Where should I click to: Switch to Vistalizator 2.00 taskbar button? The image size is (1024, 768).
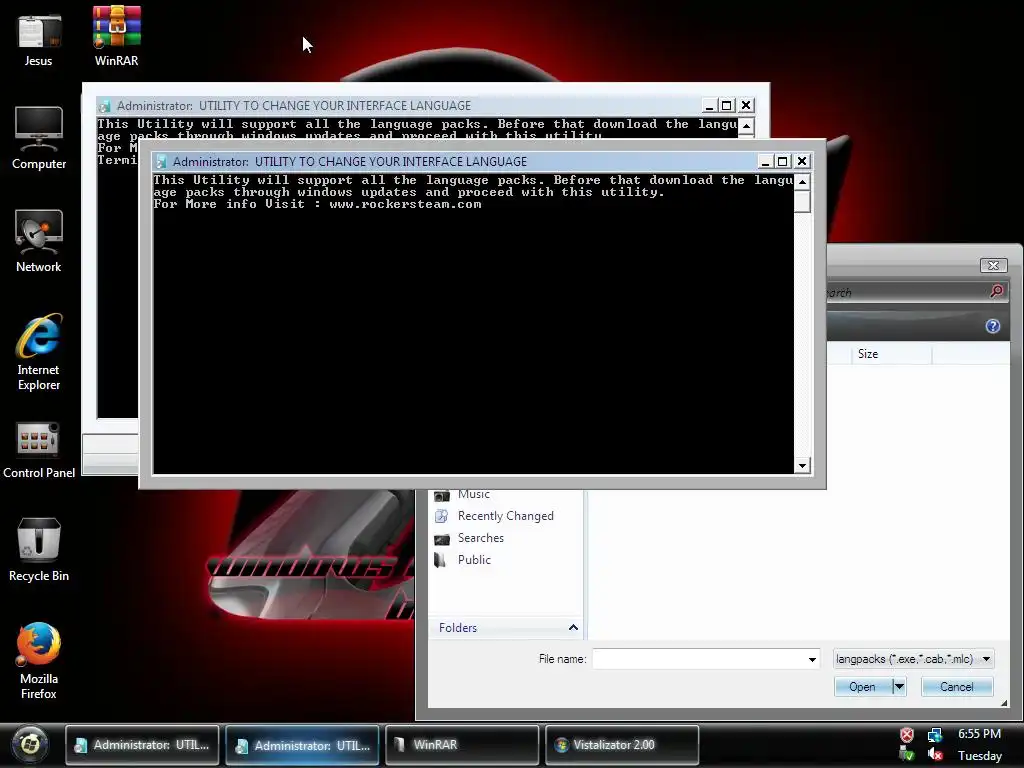(x=622, y=744)
